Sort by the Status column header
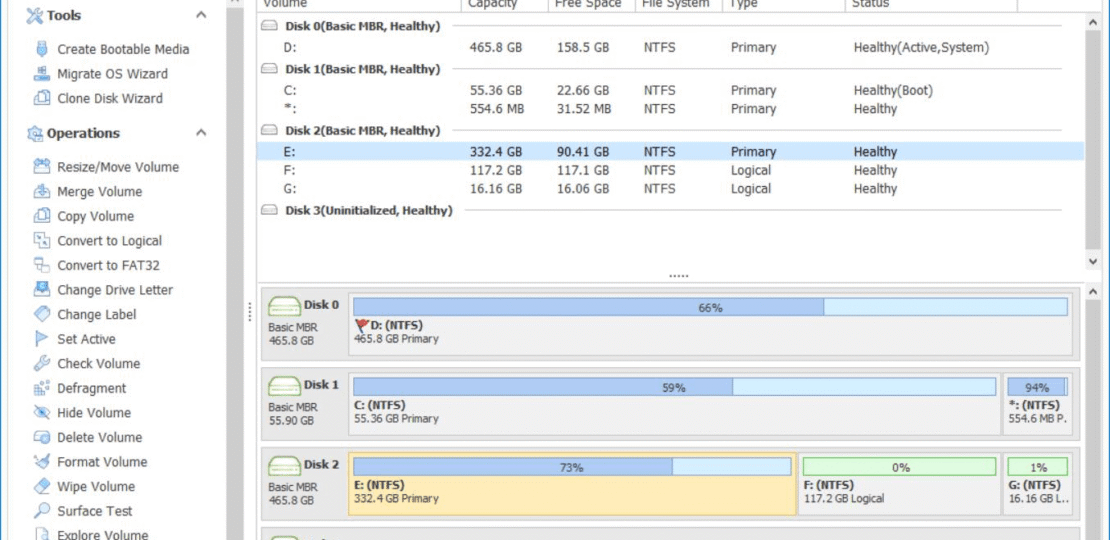This screenshot has width=1110, height=540. [x=931, y=5]
